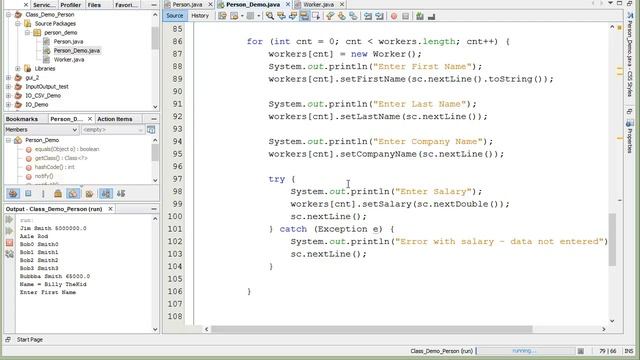Open the Back icon dropdown arrow
Screen dimensions: 640x360
[242, 16]
